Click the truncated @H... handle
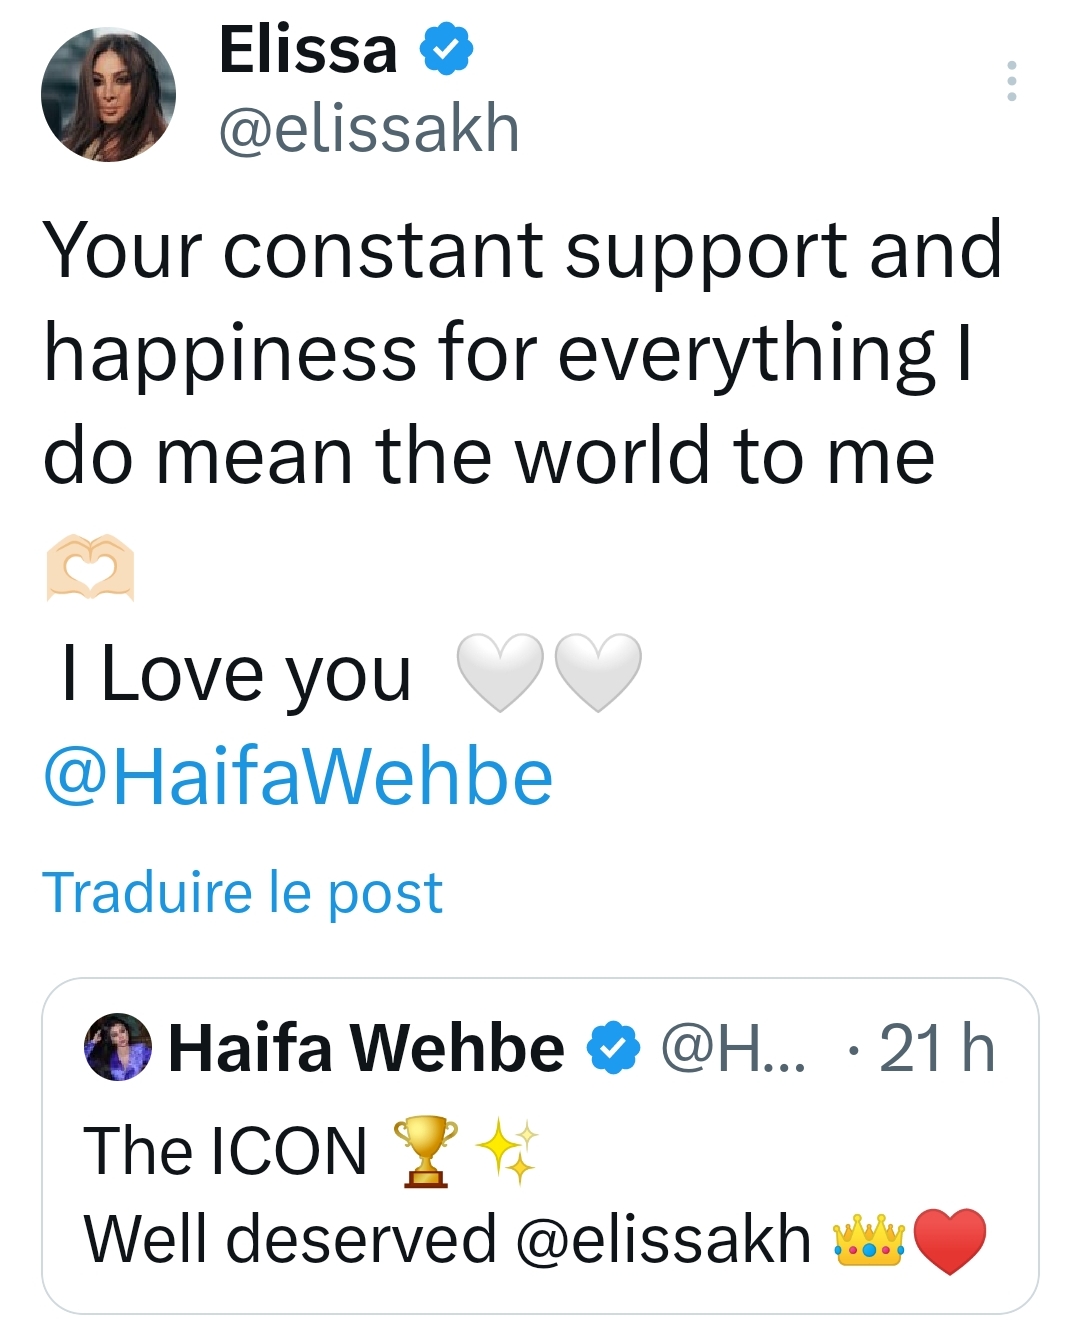Viewport: 1080px width, 1327px height. tap(733, 1048)
